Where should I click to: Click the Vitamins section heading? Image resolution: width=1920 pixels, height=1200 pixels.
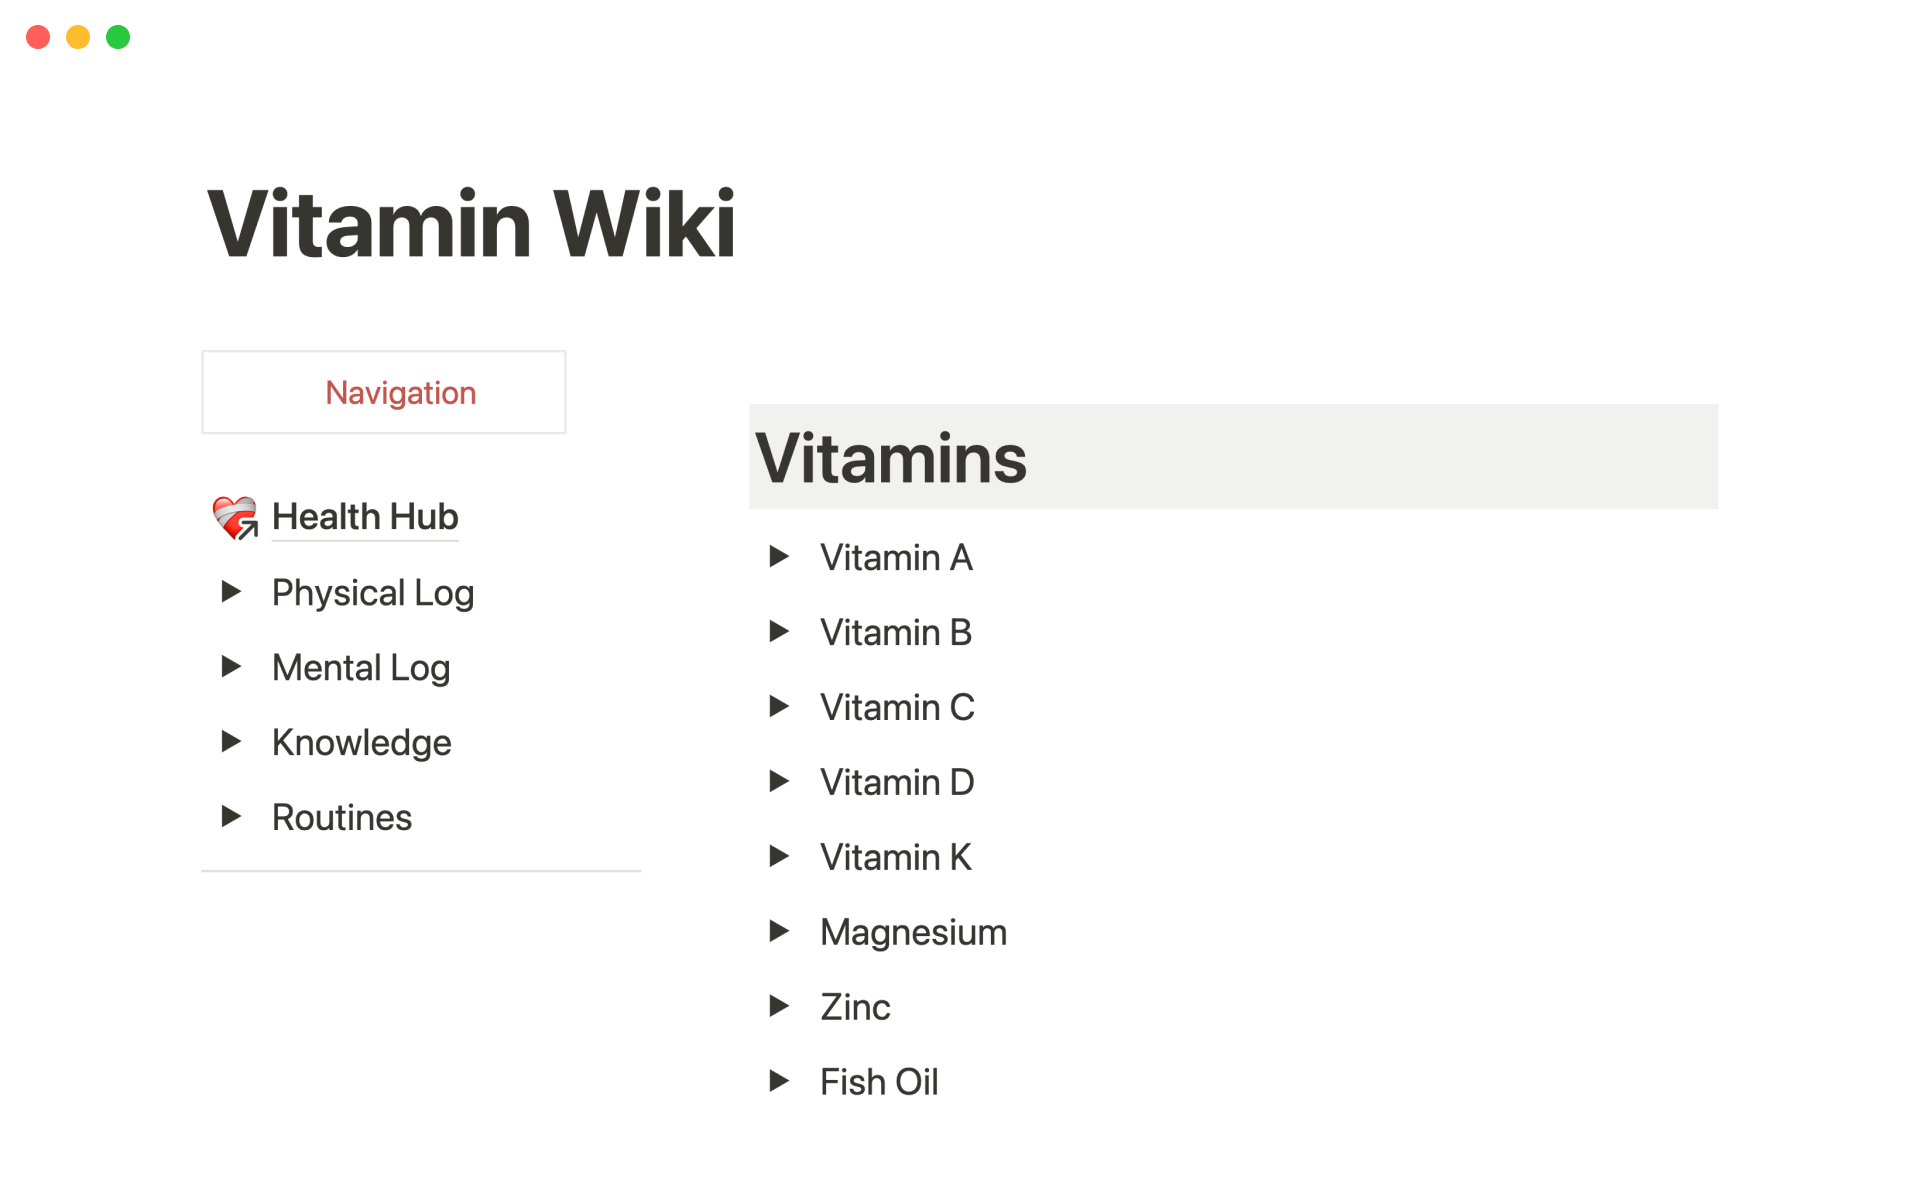pos(891,458)
